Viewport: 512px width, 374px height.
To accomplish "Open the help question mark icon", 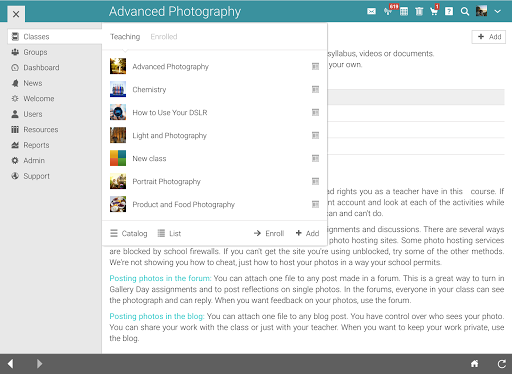I will pos(449,12).
